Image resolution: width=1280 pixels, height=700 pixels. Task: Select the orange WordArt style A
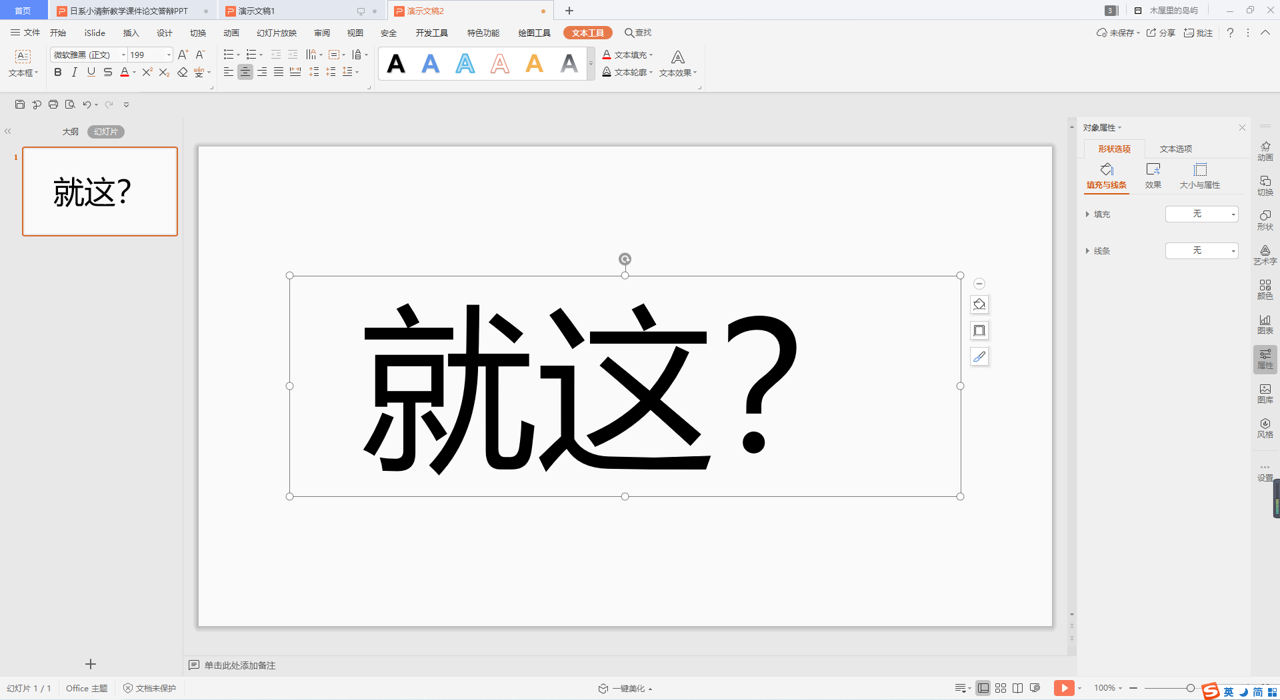tap(534, 64)
